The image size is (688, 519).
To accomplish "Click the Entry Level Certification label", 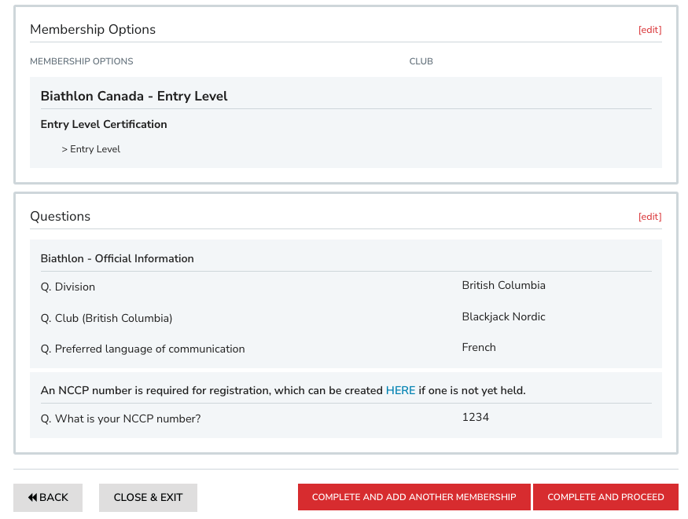I will point(104,125).
